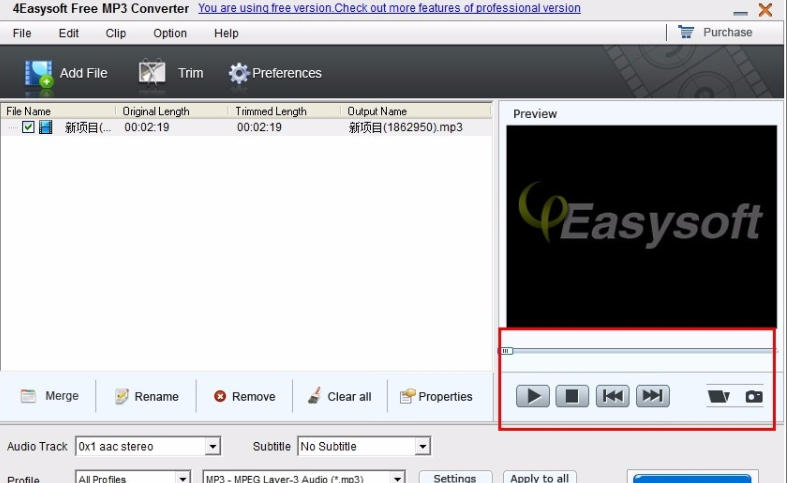Open Preferences with the gear icon
788x483 pixels.
click(238, 73)
